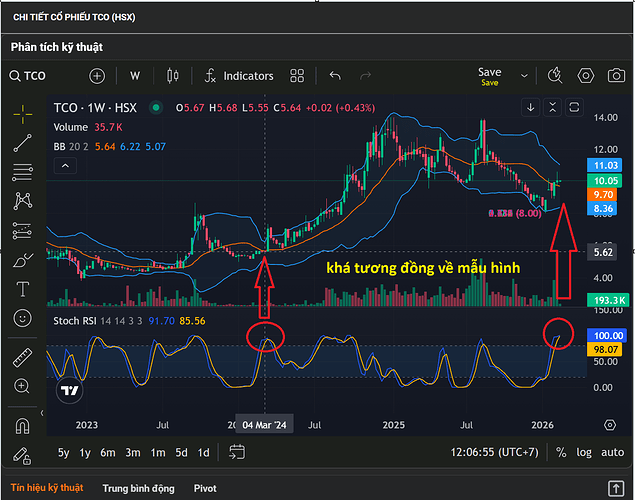Image resolution: width=635 pixels, height=500 pixels.
Task: Undo the last chart action
Action: (335, 76)
